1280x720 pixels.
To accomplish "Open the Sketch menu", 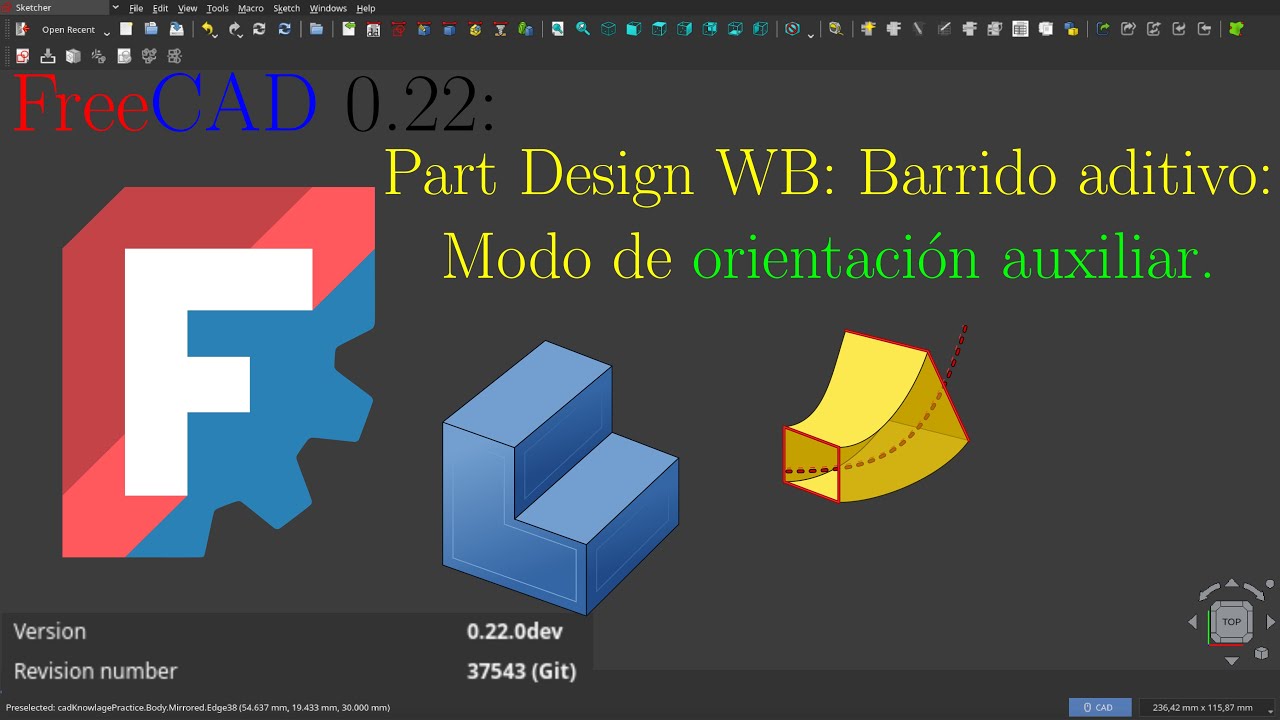I will pyautogui.click(x=287, y=8).
